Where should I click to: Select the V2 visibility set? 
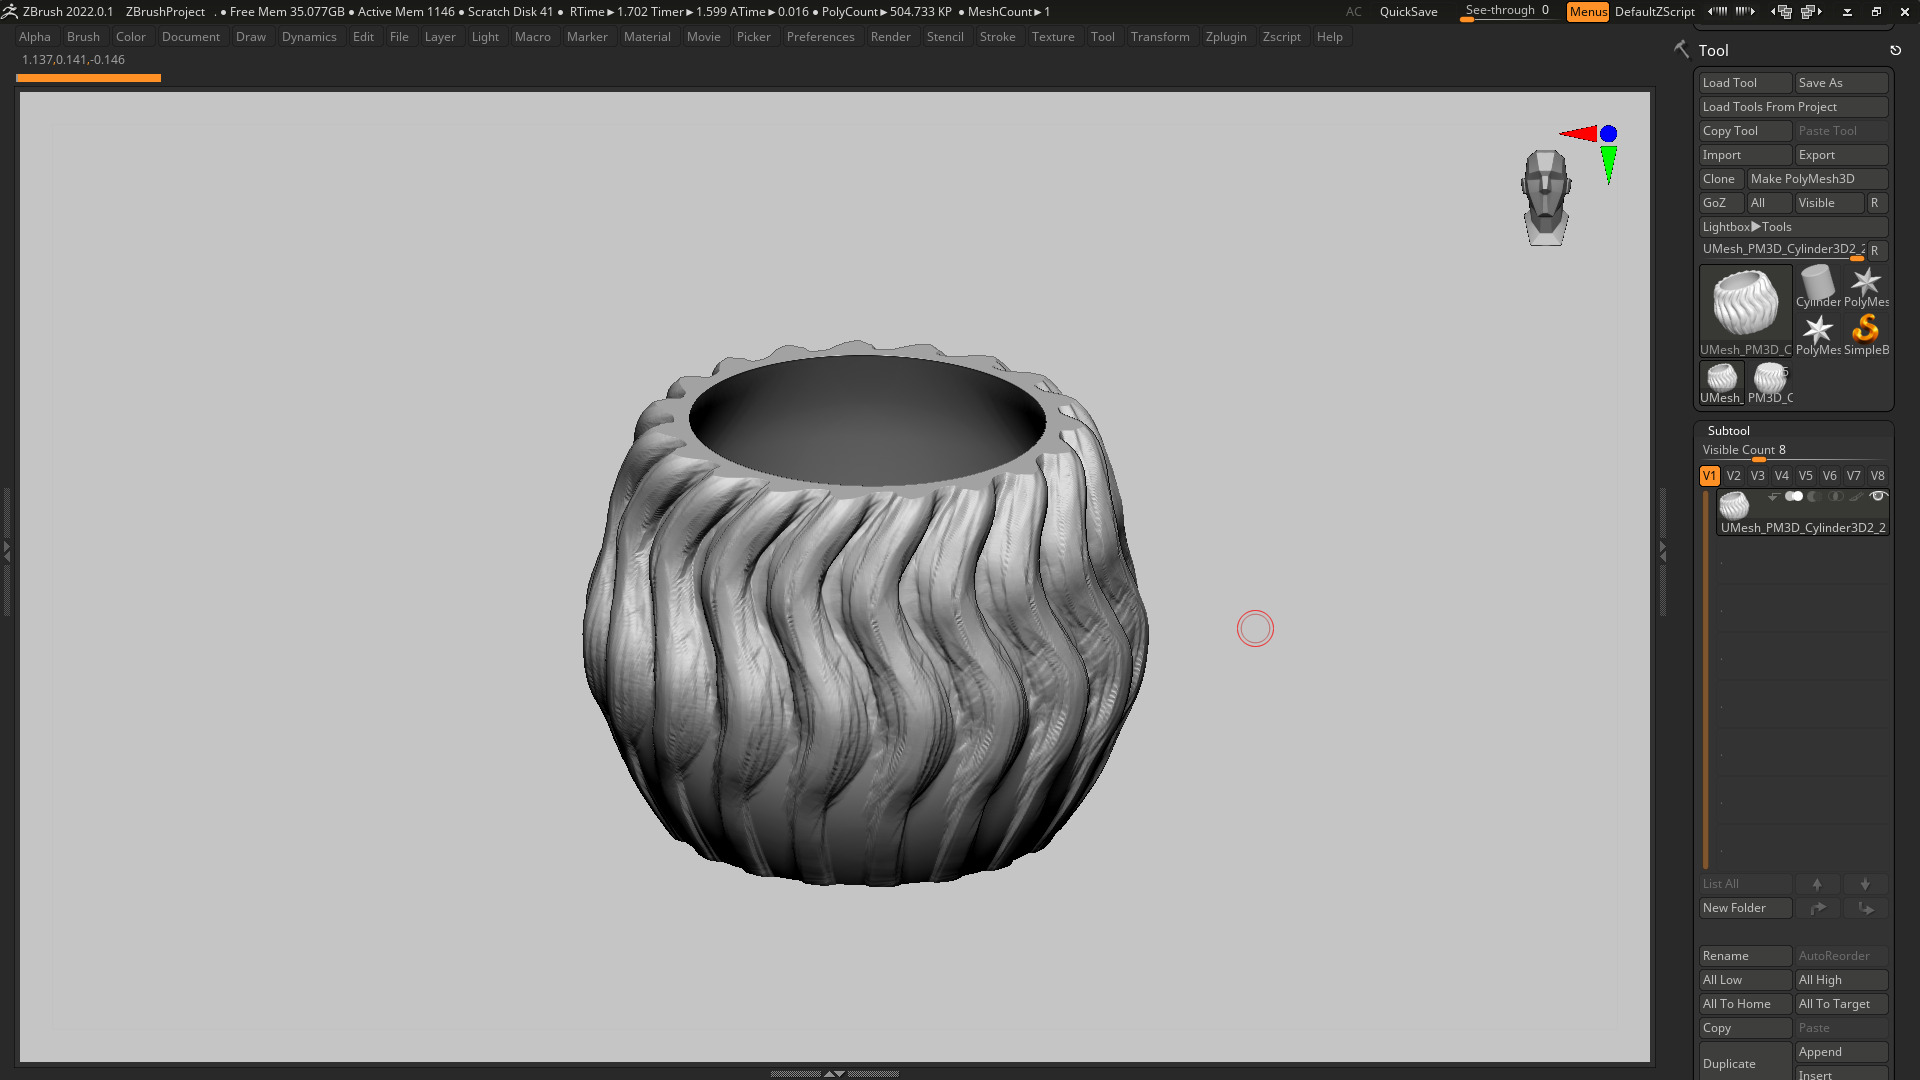coord(1733,476)
